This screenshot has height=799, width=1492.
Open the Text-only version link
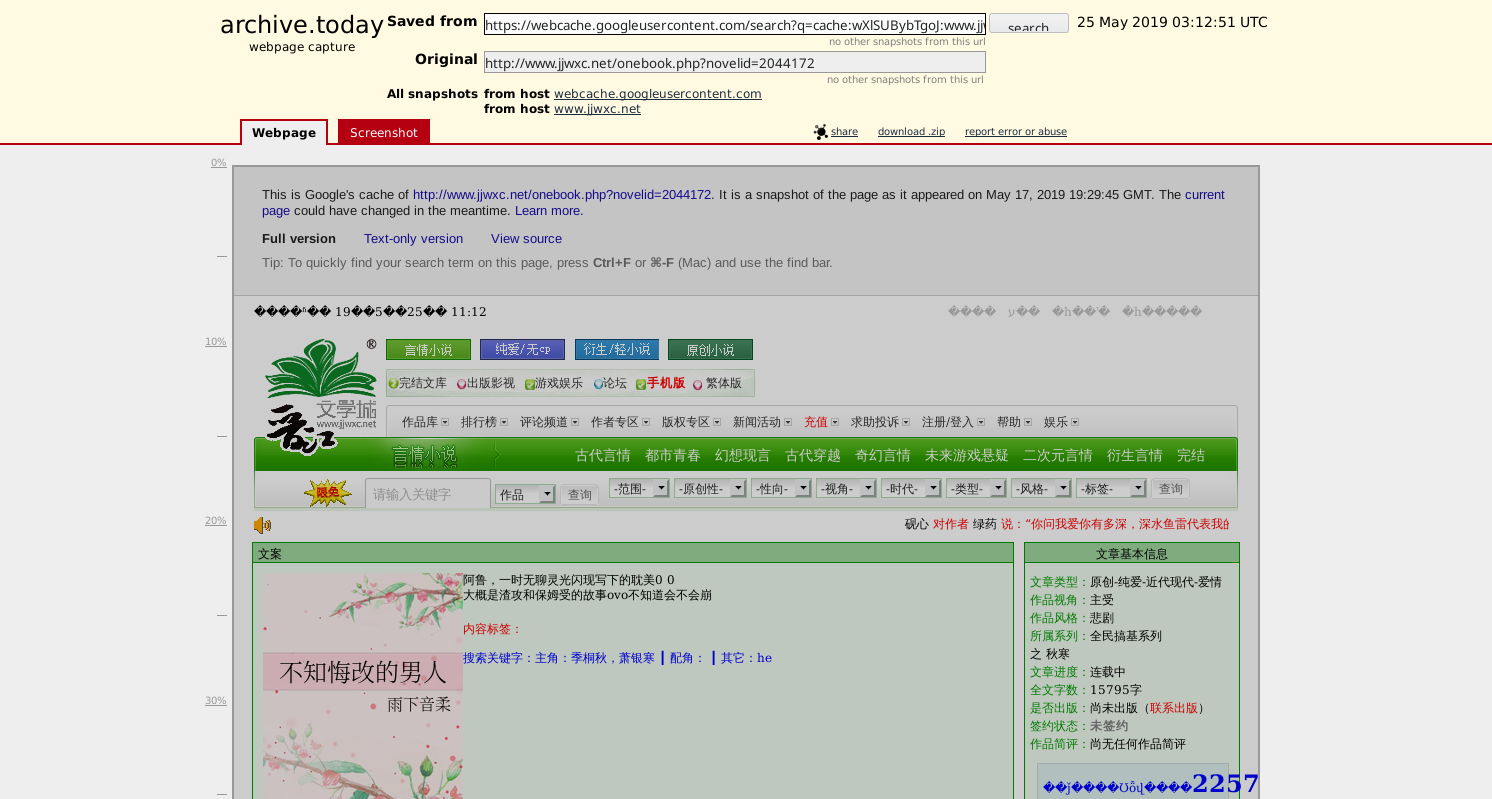click(x=413, y=239)
